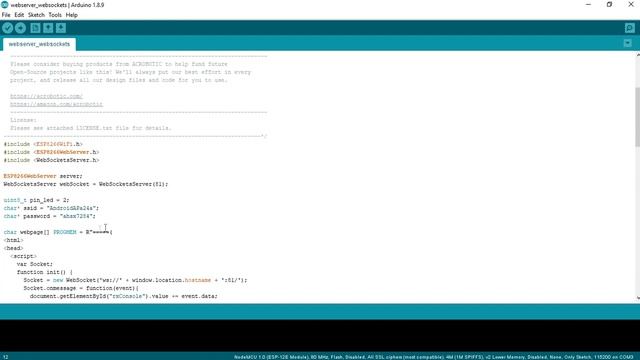
Task: Click the '#include <ESP8266WiFi.h>' line
Action: [x=43, y=144]
